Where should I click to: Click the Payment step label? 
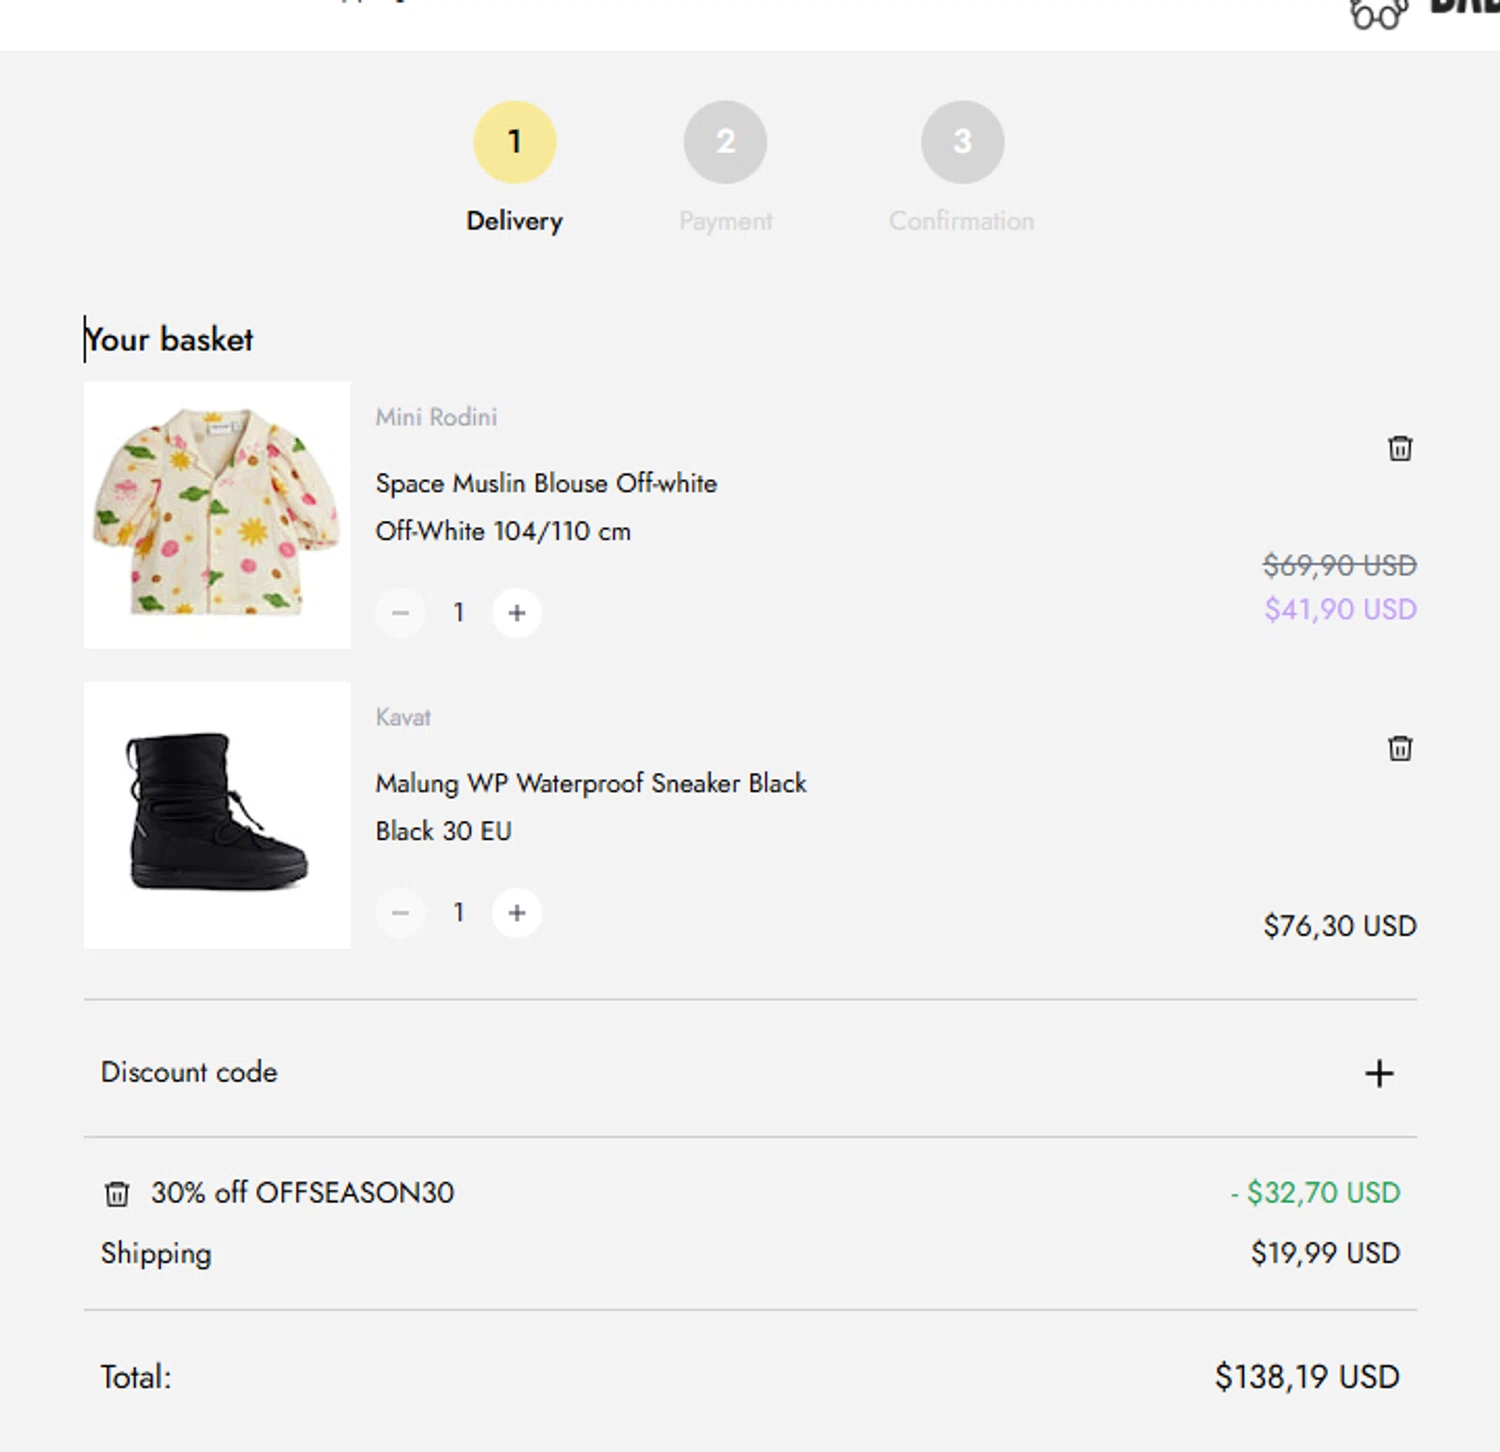[x=726, y=221]
